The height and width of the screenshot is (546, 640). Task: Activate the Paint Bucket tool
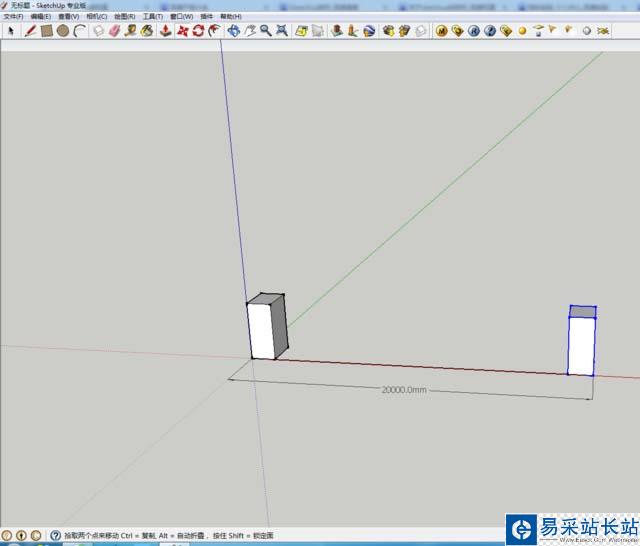point(146,30)
